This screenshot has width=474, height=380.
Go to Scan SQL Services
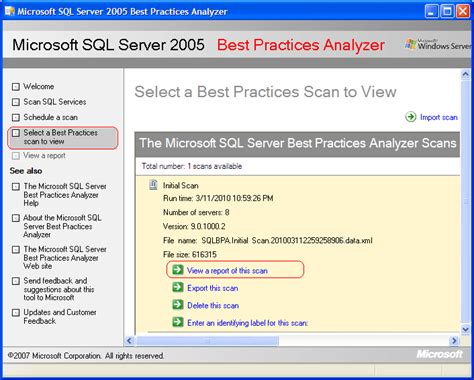55,102
